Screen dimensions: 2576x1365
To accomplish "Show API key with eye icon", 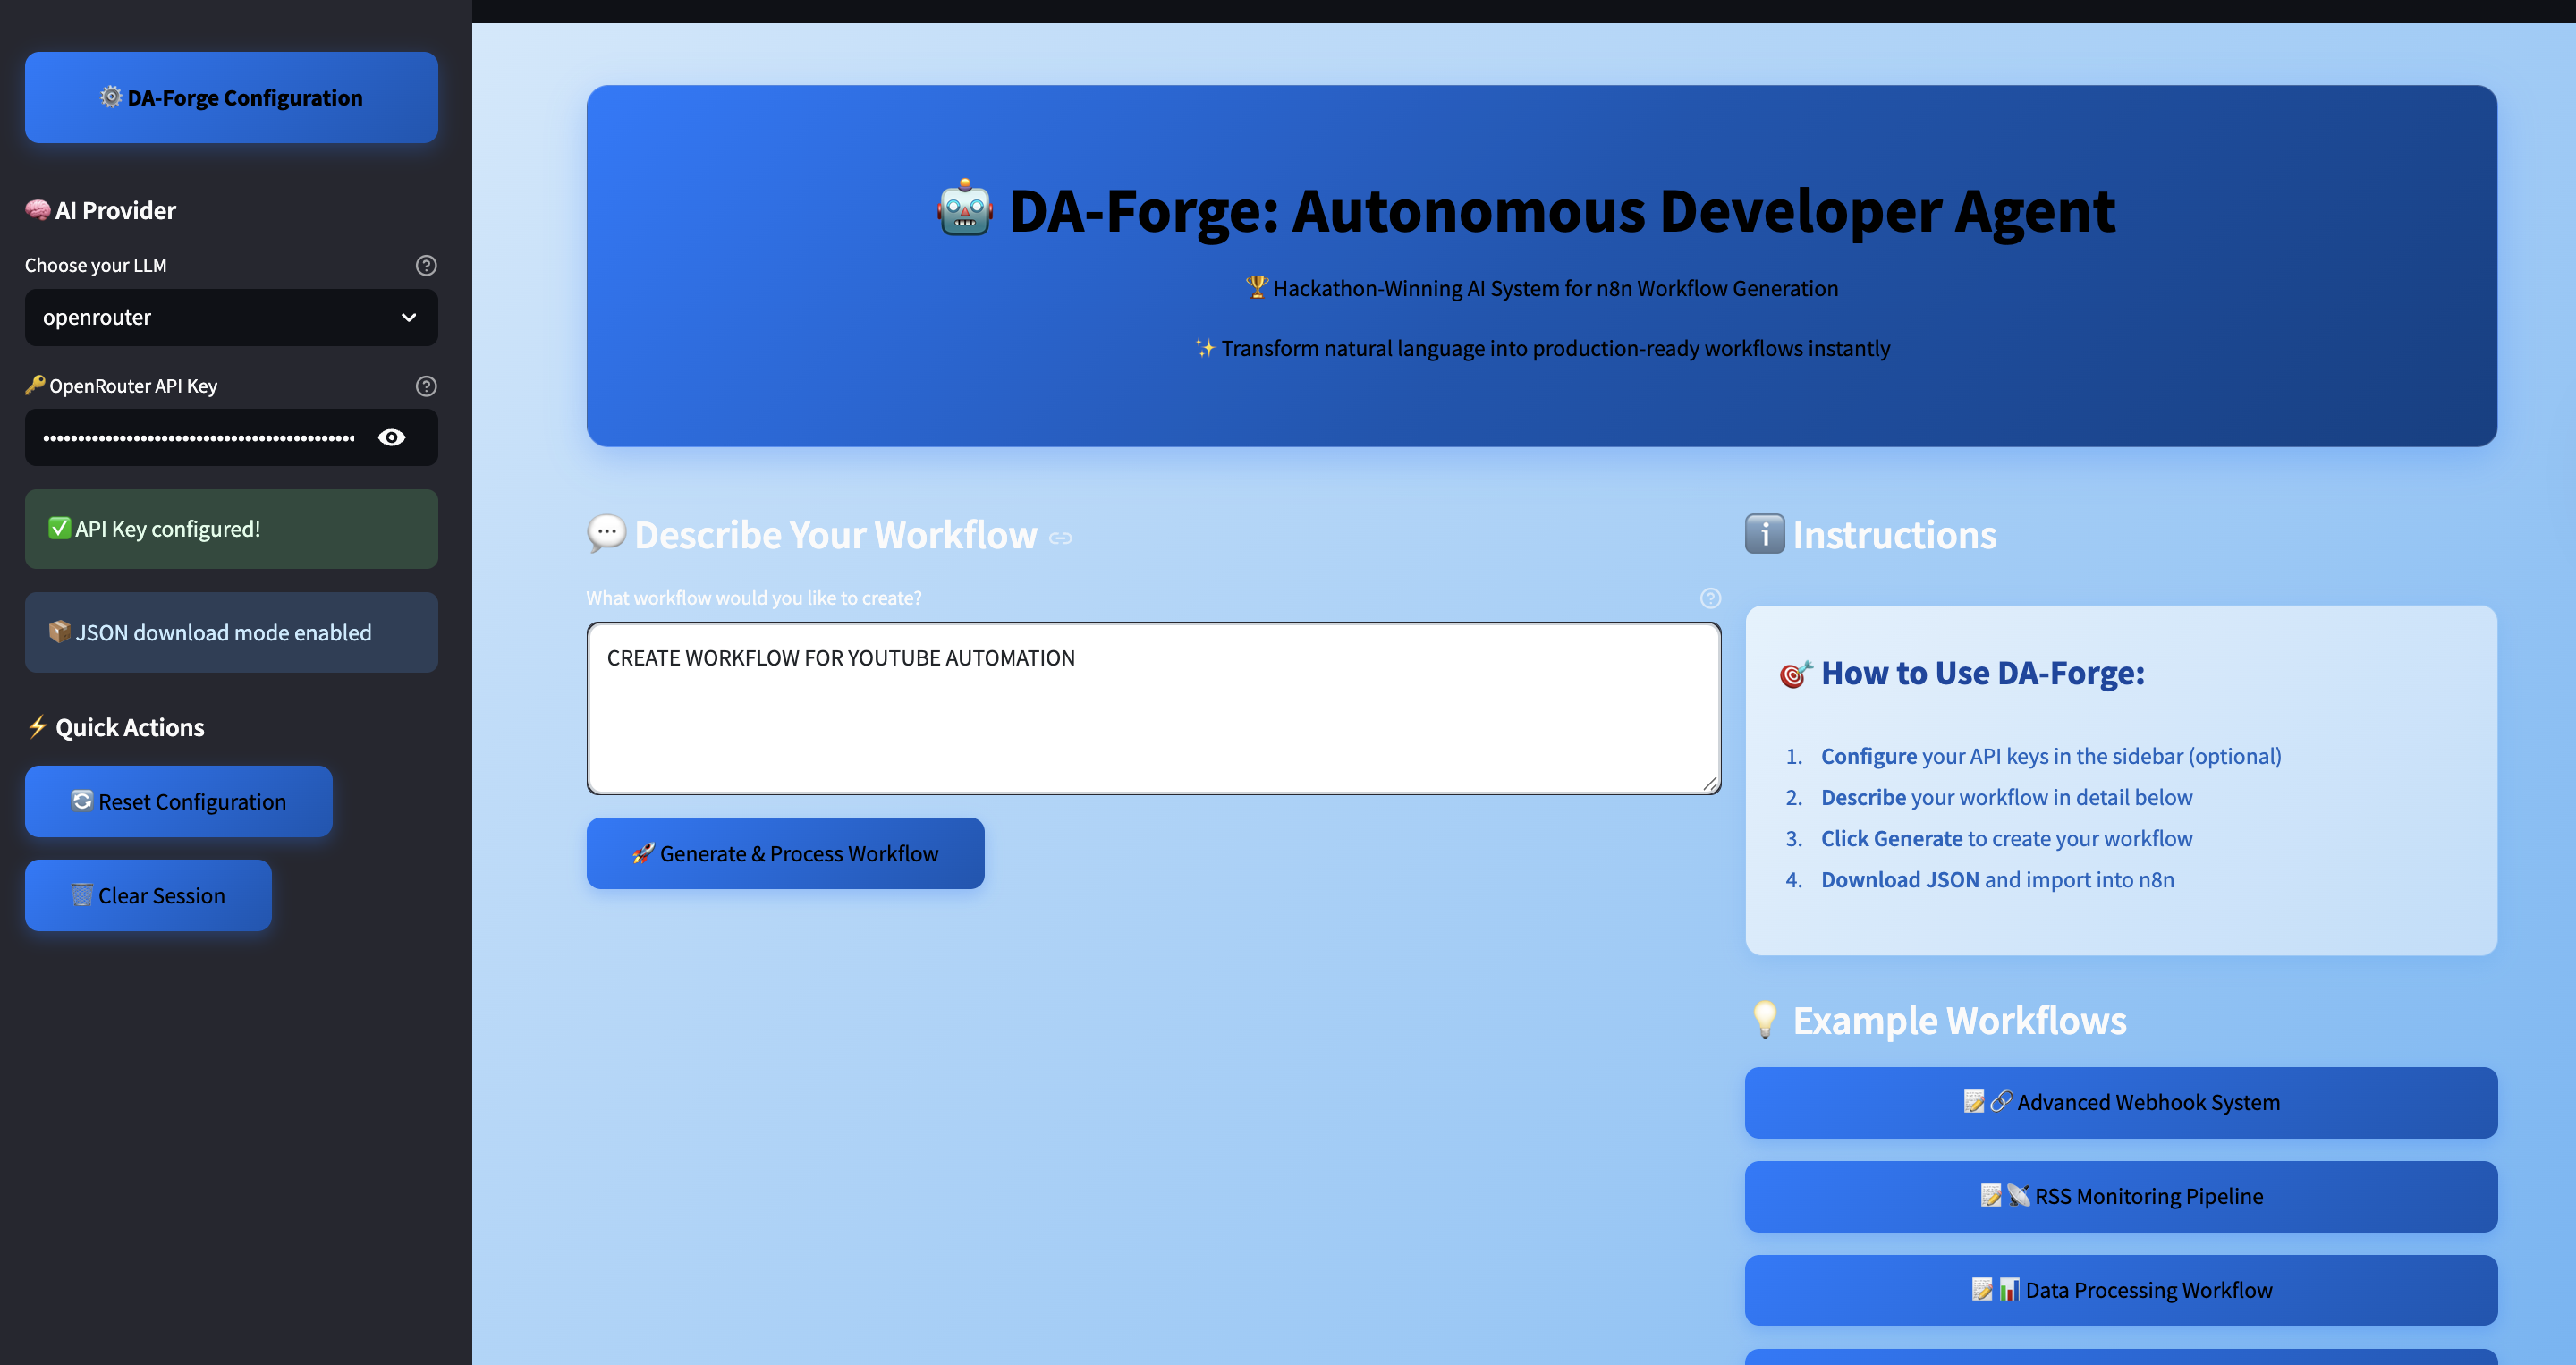I will tap(391, 437).
